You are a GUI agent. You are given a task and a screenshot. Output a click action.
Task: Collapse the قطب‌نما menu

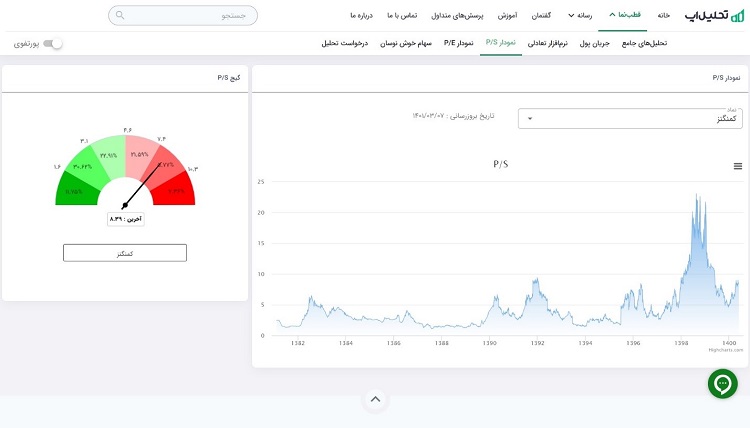(x=625, y=15)
